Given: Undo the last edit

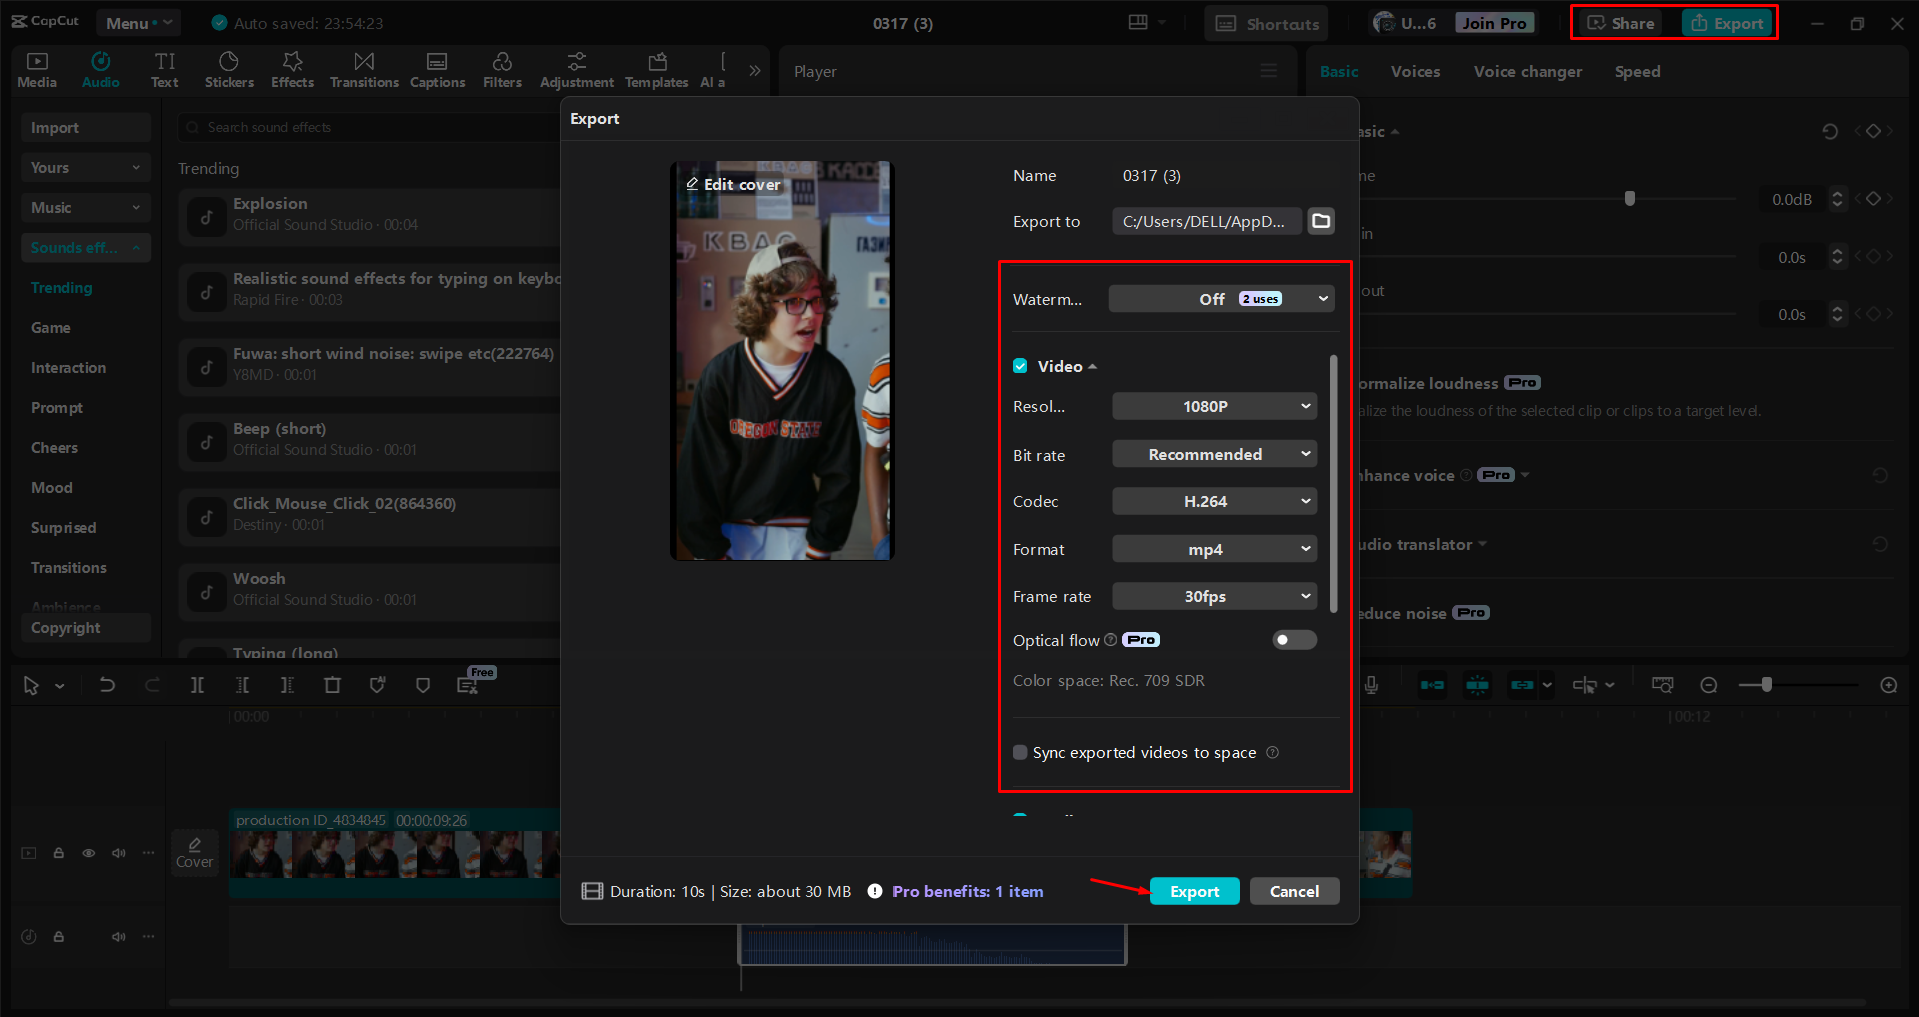Looking at the screenshot, I should [107, 685].
